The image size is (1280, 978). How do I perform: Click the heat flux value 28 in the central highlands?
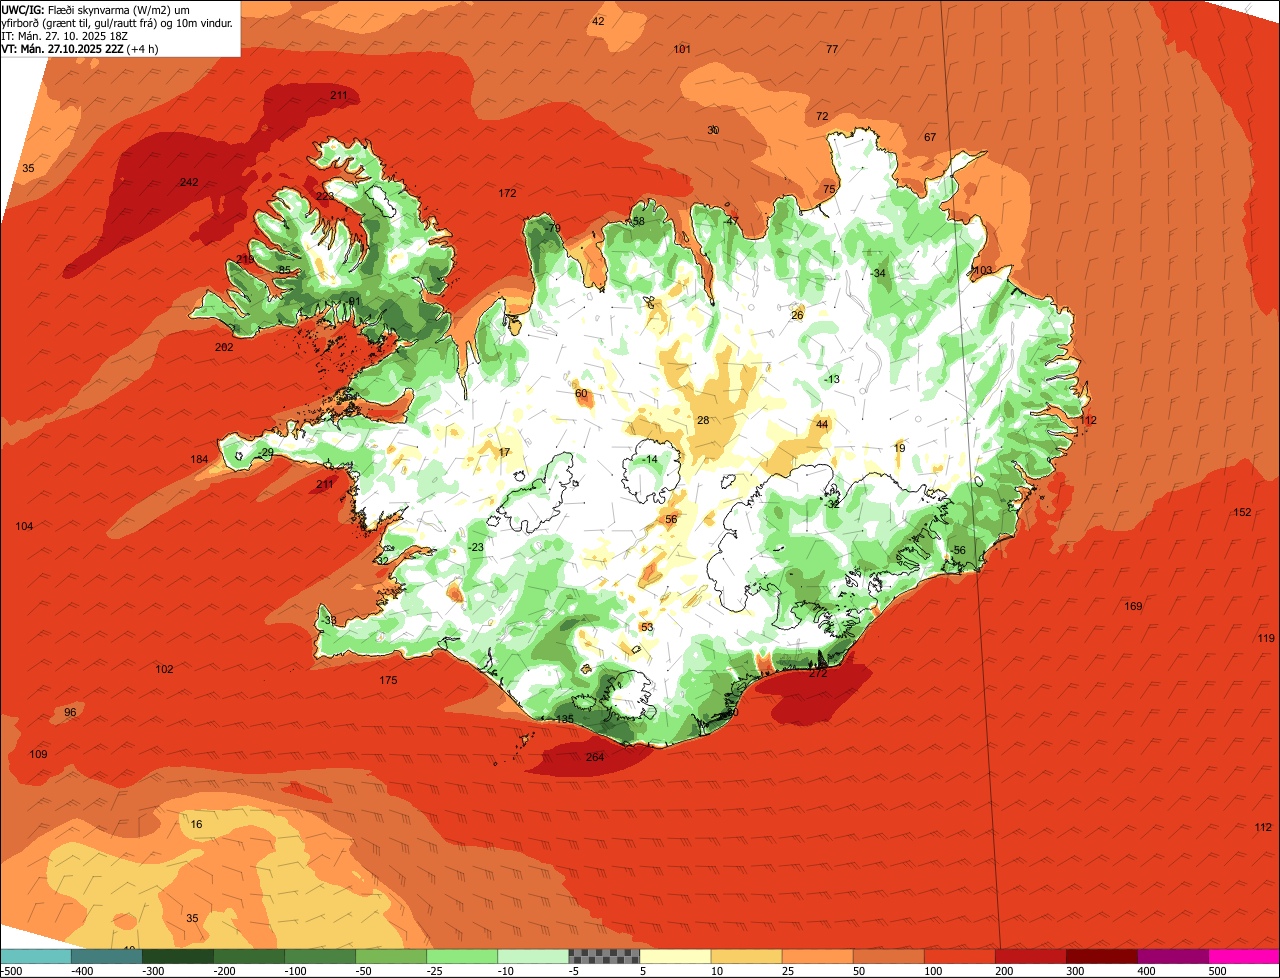703,420
